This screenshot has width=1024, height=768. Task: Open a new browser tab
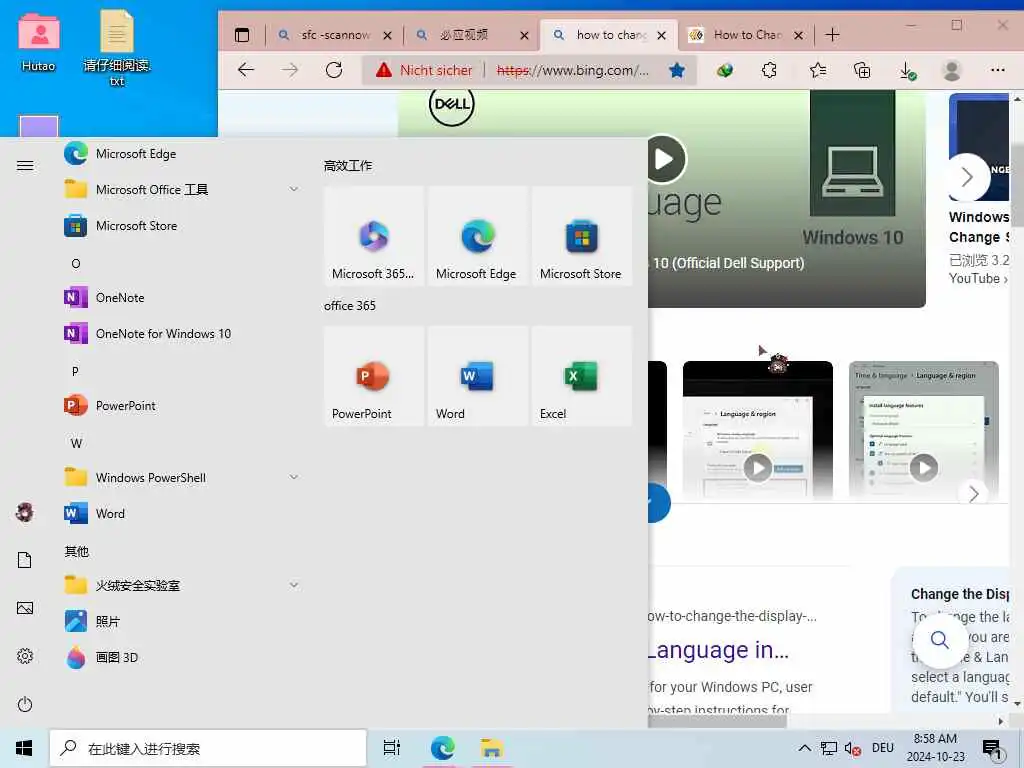click(x=833, y=35)
